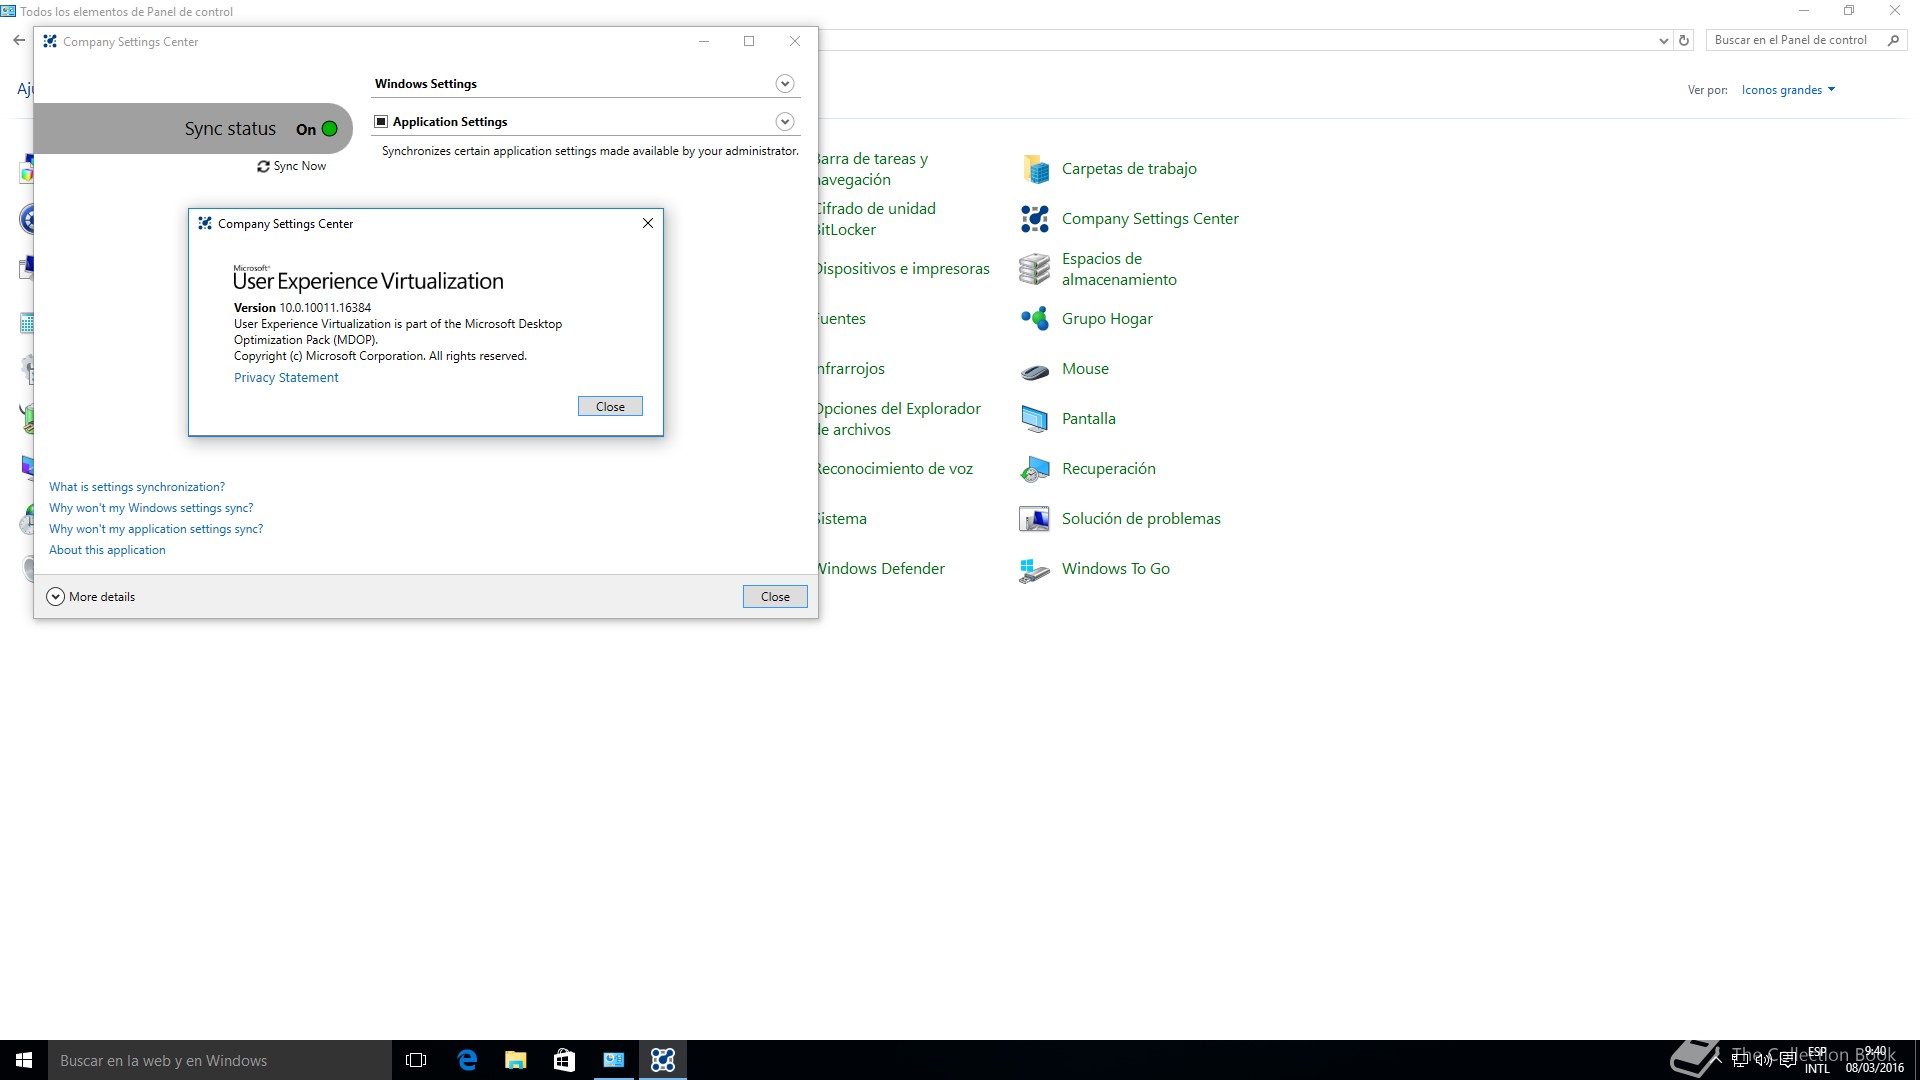Image resolution: width=1920 pixels, height=1080 pixels.
Task: Click 'Synchronizes certain application settings' description
Action: click(590, 151)
